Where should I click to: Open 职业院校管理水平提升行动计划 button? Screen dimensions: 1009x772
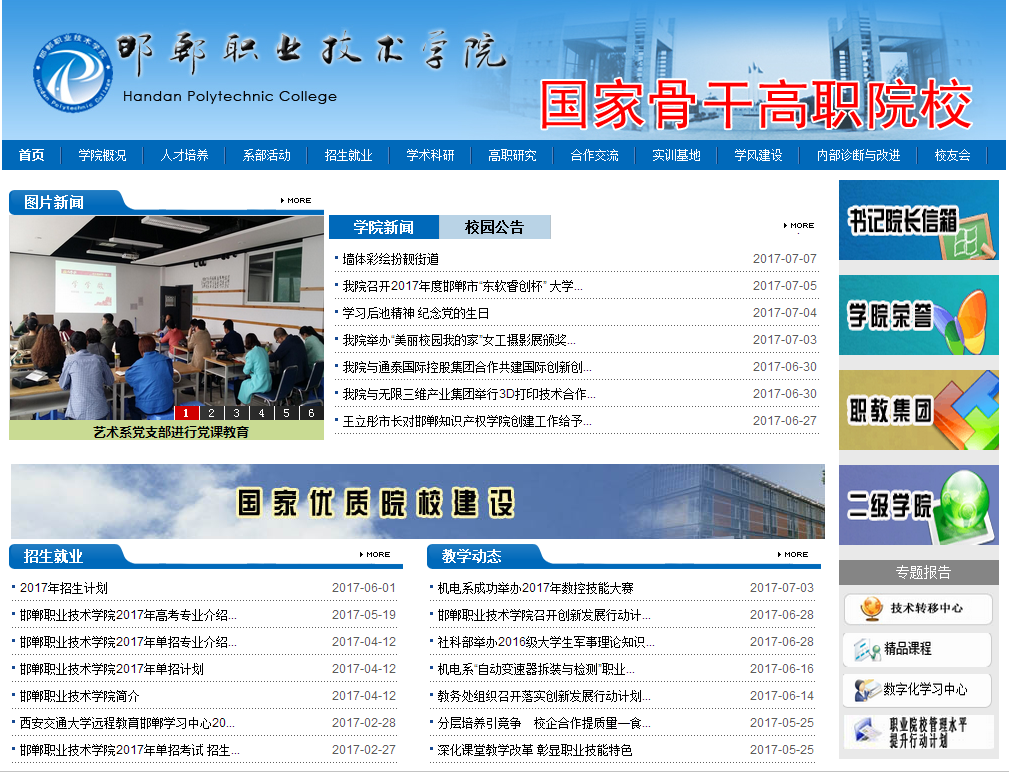[917, 733]
